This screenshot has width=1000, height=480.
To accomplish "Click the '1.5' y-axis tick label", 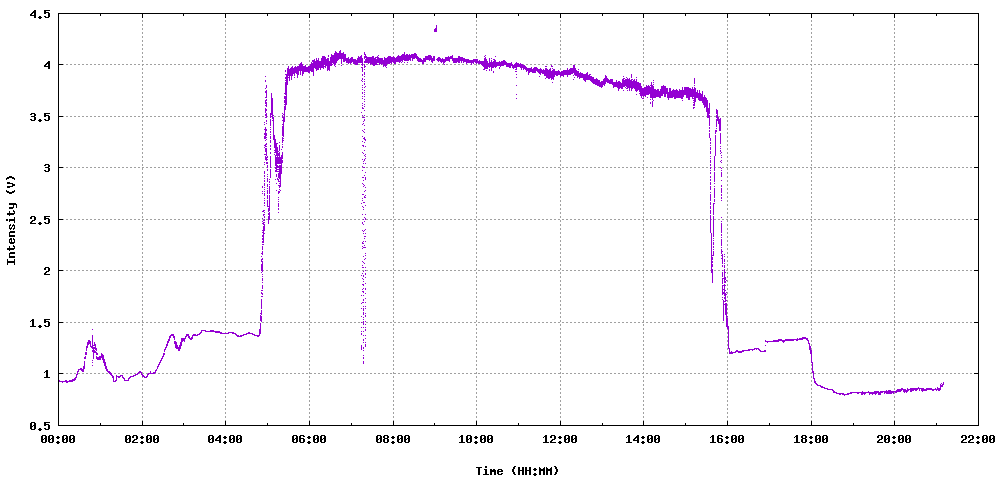I will pyautogui.click(x=40, y=323).
